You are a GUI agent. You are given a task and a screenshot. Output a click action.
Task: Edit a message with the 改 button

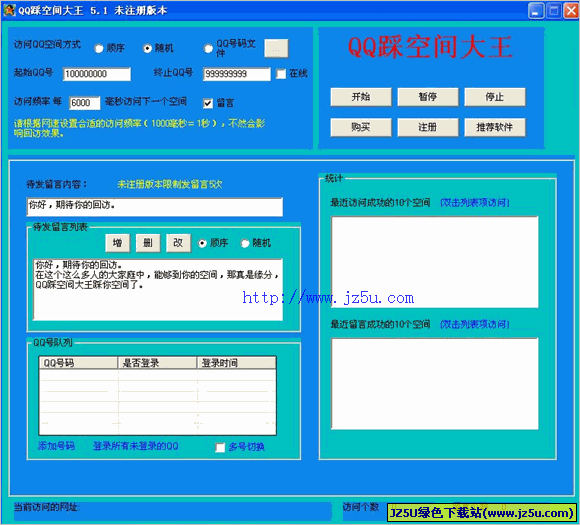[178, 243]
